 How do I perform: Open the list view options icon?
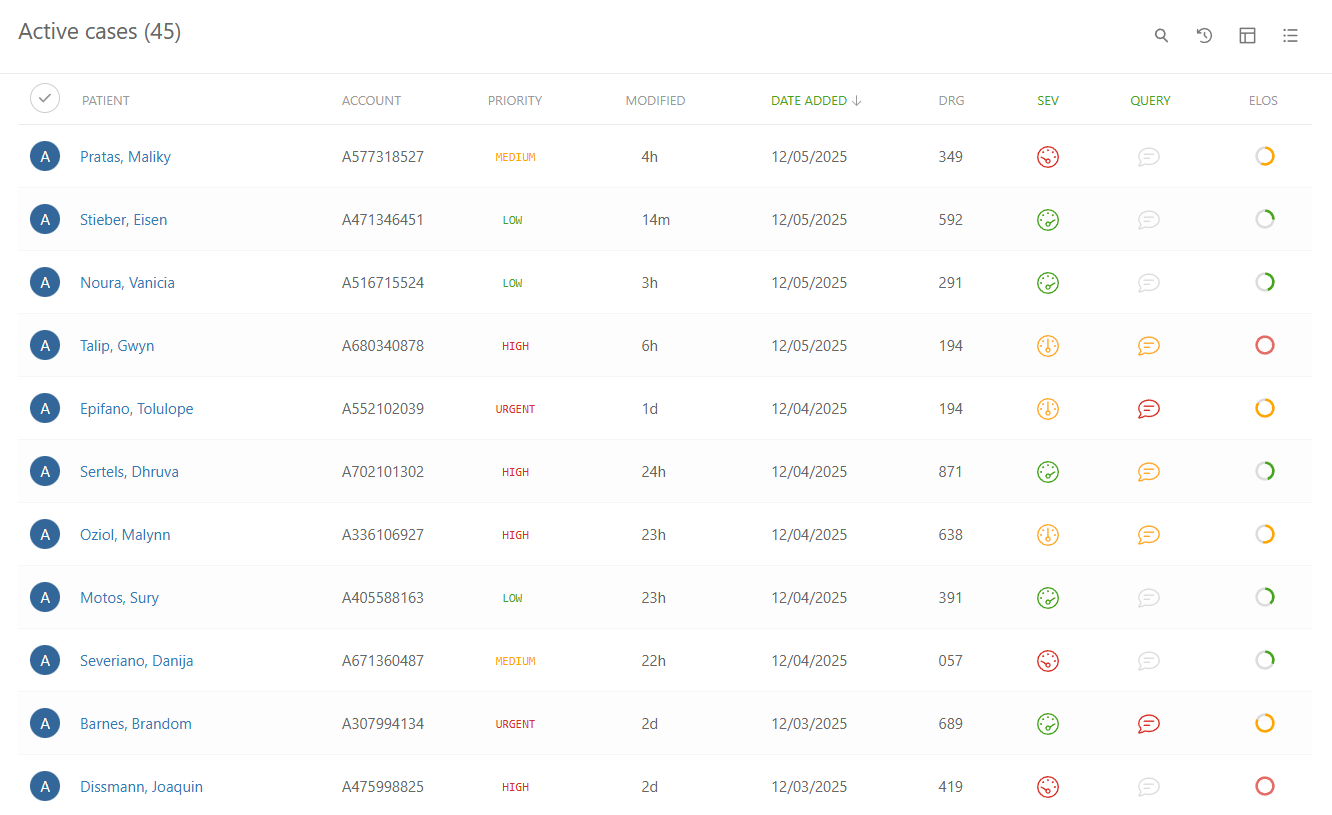point(1290,35)
